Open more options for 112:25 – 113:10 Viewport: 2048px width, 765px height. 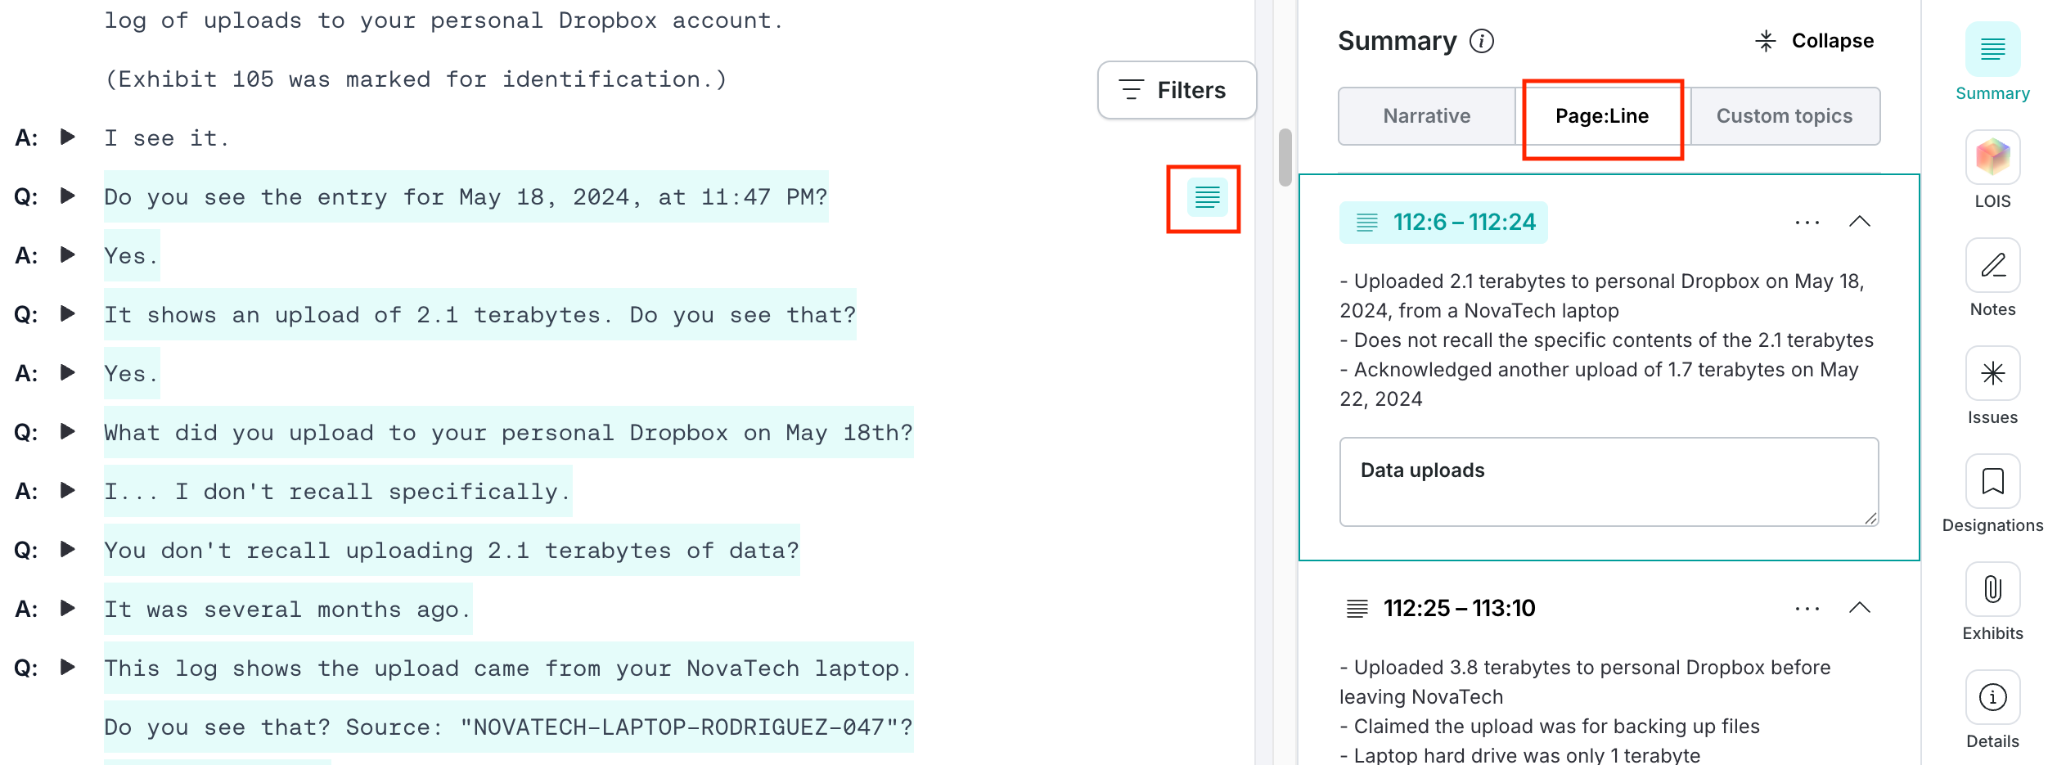coord(1807,608)
